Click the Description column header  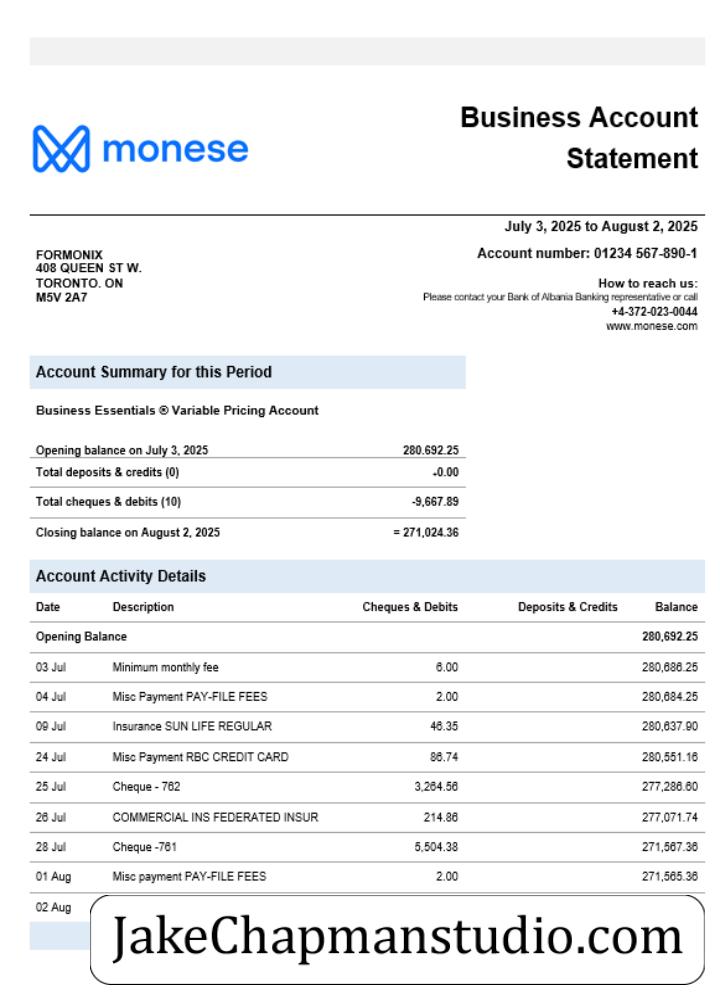pos(143,607)
